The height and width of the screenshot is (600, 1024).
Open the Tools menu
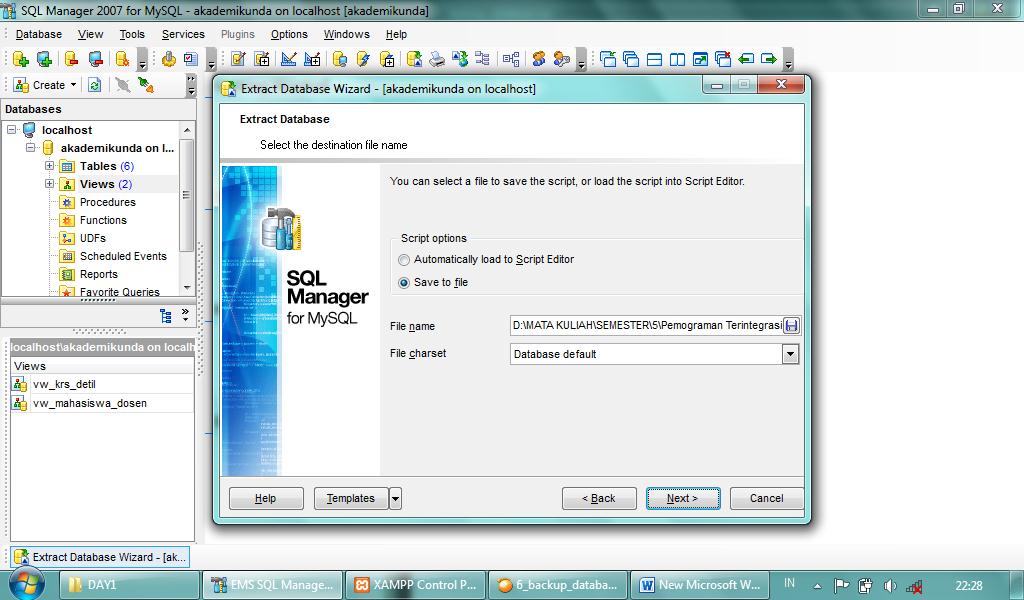coord(132,34)
